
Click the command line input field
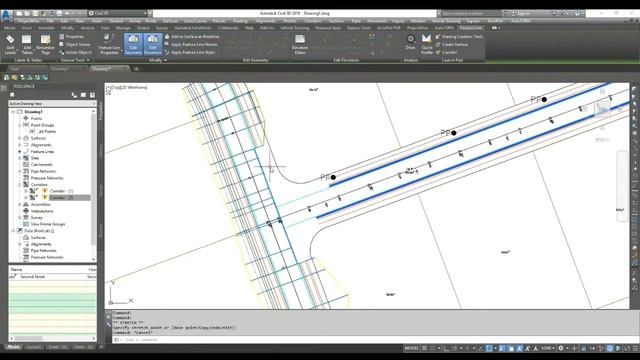[371, 340]
